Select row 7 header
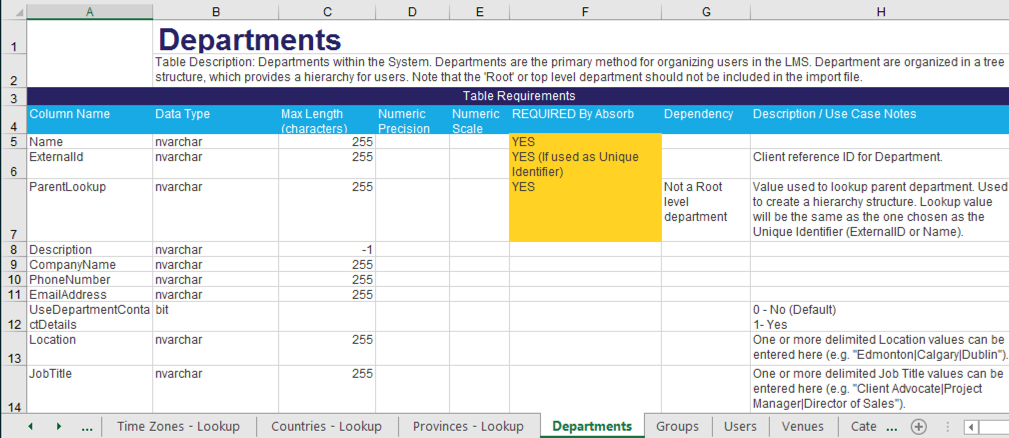 tap(13, 210)
